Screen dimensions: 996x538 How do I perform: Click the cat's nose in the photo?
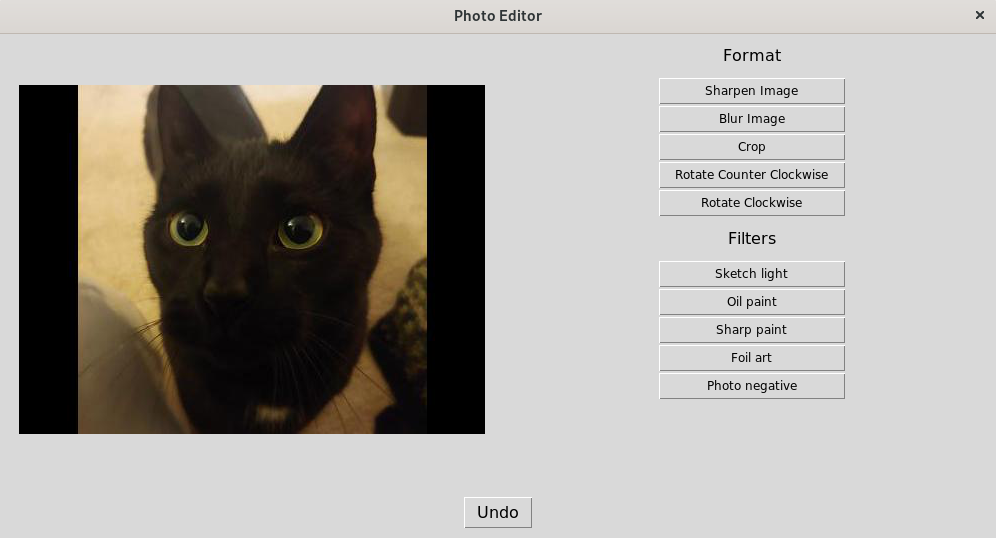click(226, 290)
